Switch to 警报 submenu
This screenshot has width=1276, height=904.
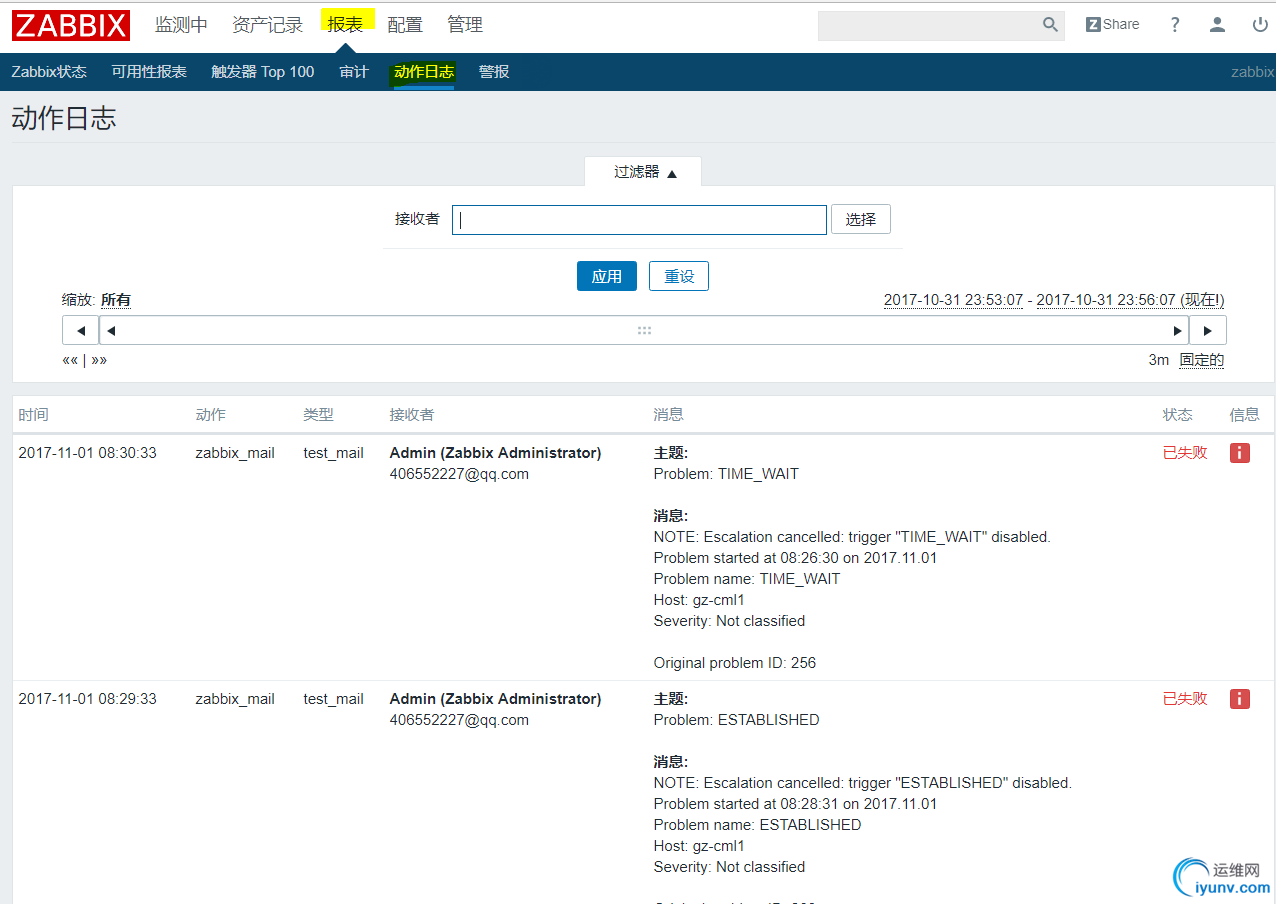[x=494, y=72]
